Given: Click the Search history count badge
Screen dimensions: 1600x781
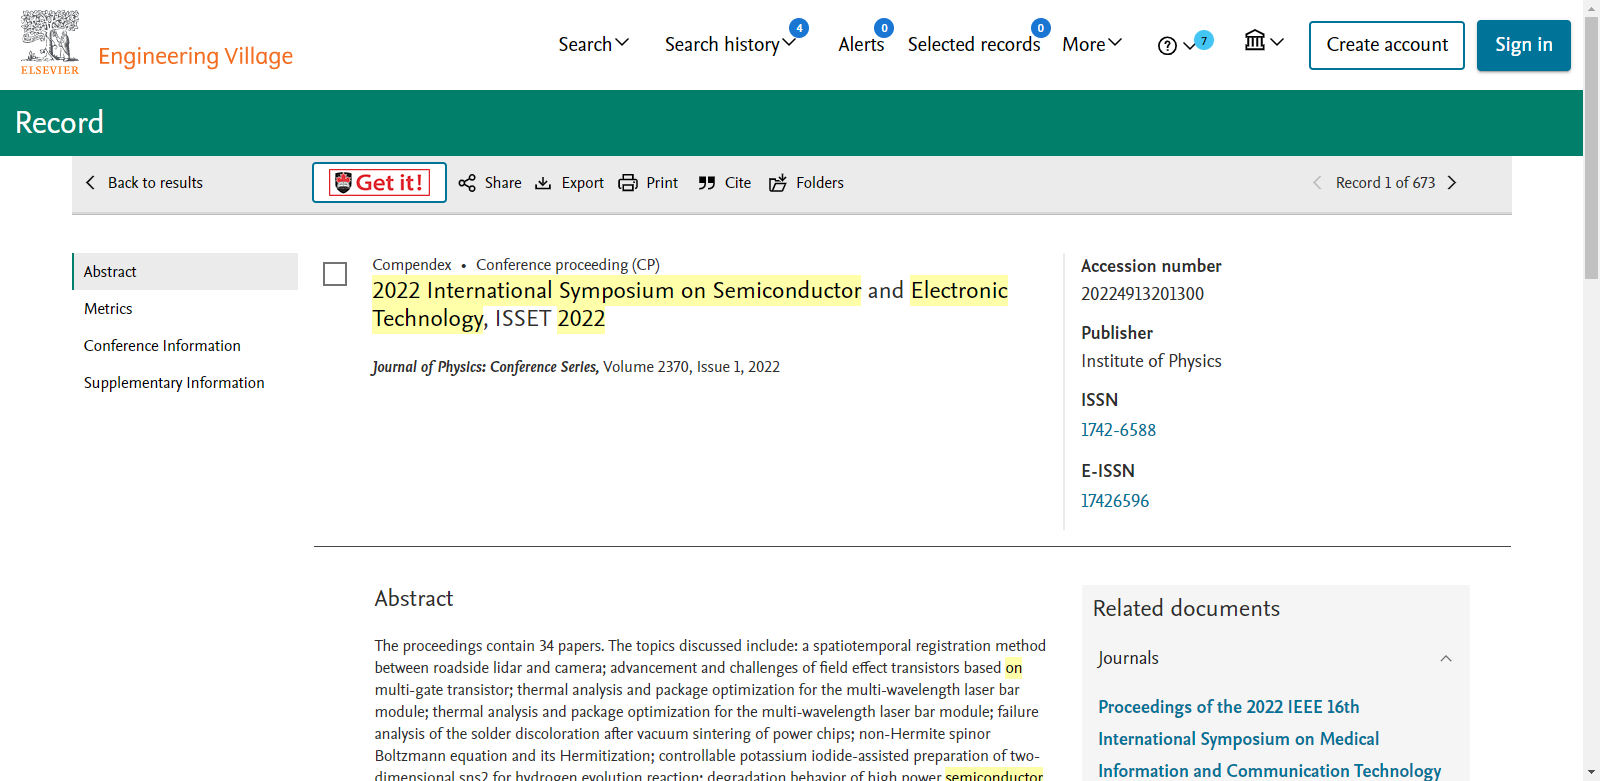Looking at the screenshot, I should click(799, 28).
